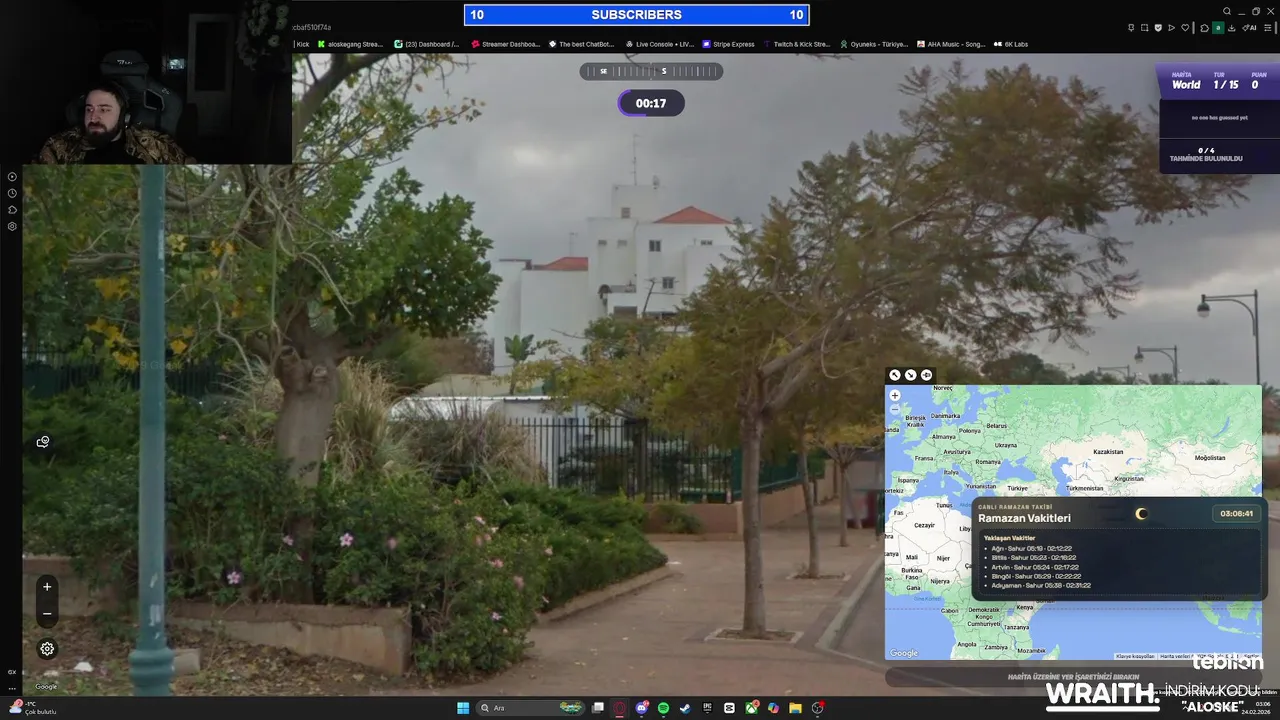Click the streamer webcam thumbnail
Image resolution: width=1280 pixels, height=720 pixels.
[145, 82]
